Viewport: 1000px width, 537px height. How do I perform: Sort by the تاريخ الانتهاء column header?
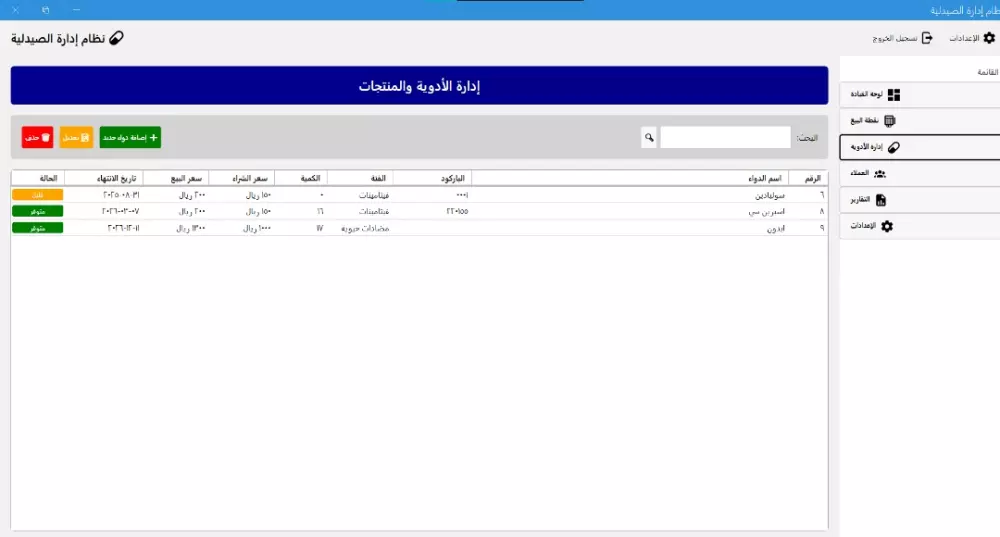(x=104, y=179)
